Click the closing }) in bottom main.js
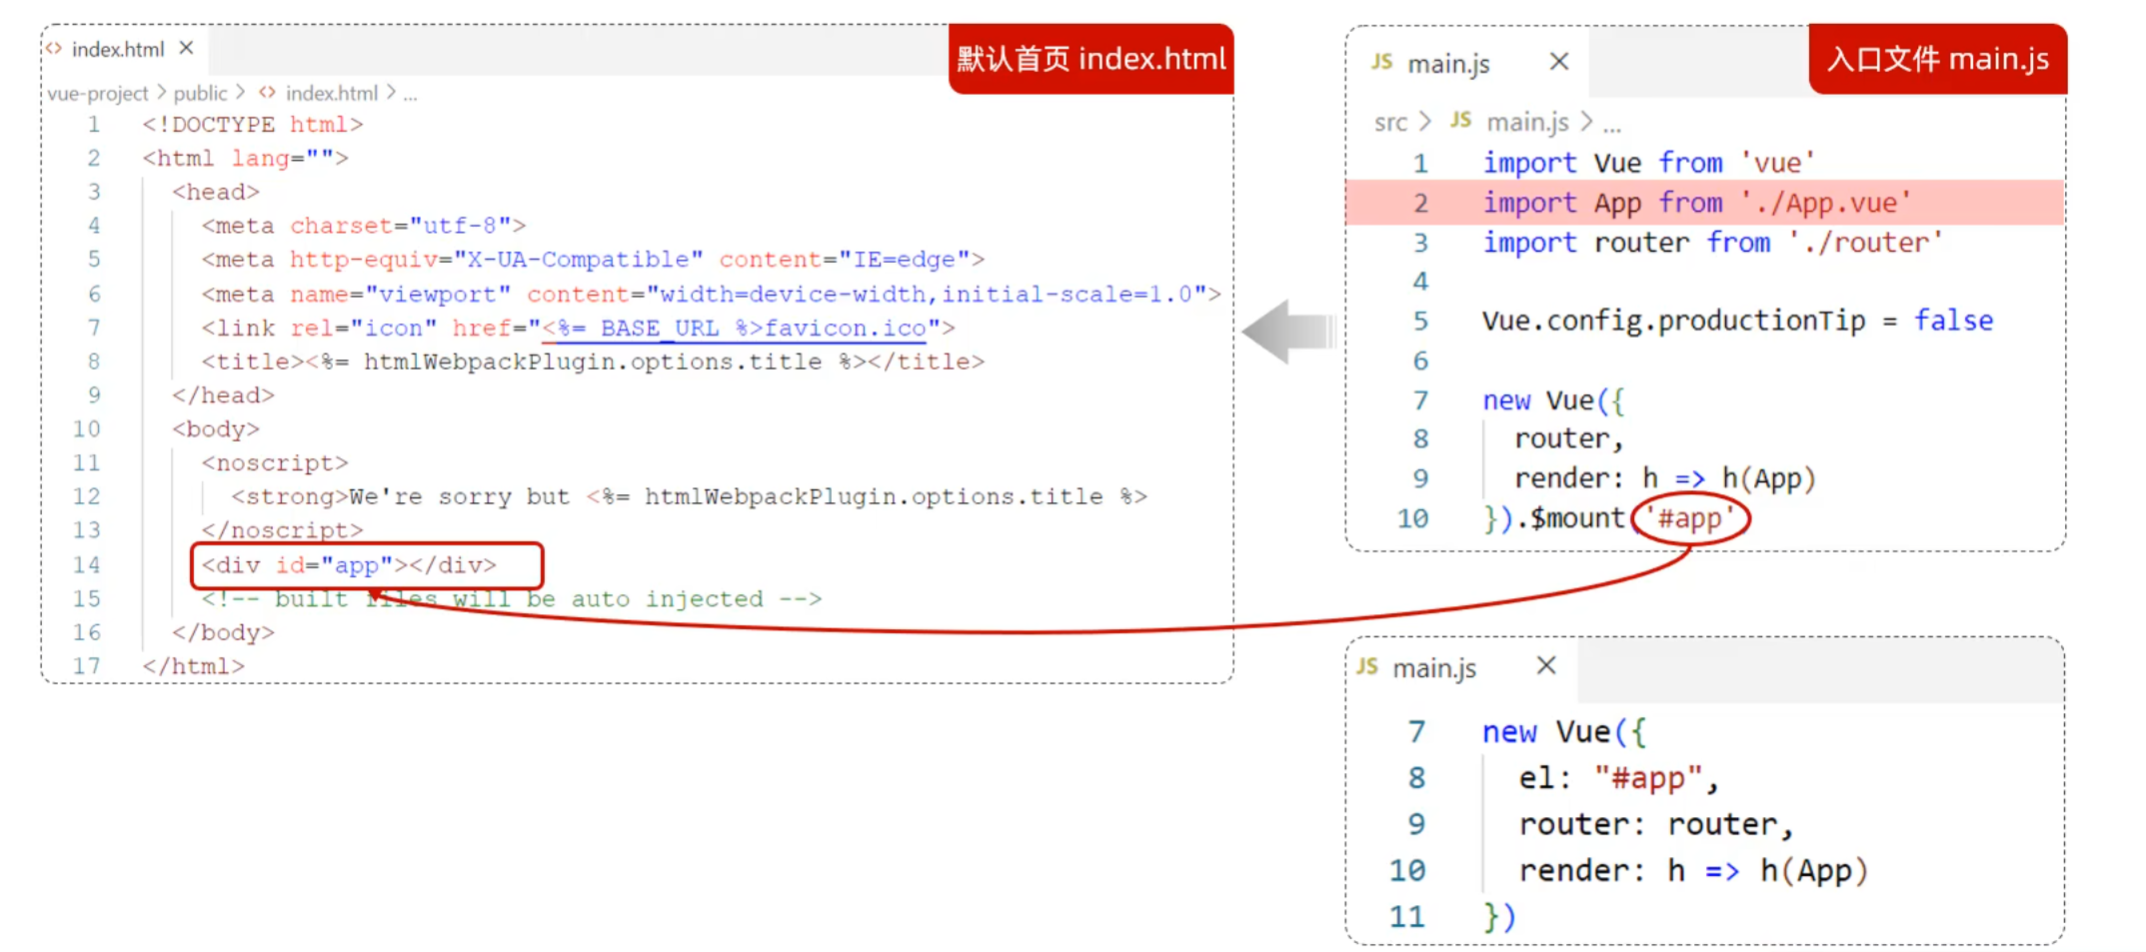2146x952 pixels. click(1499, 917)
